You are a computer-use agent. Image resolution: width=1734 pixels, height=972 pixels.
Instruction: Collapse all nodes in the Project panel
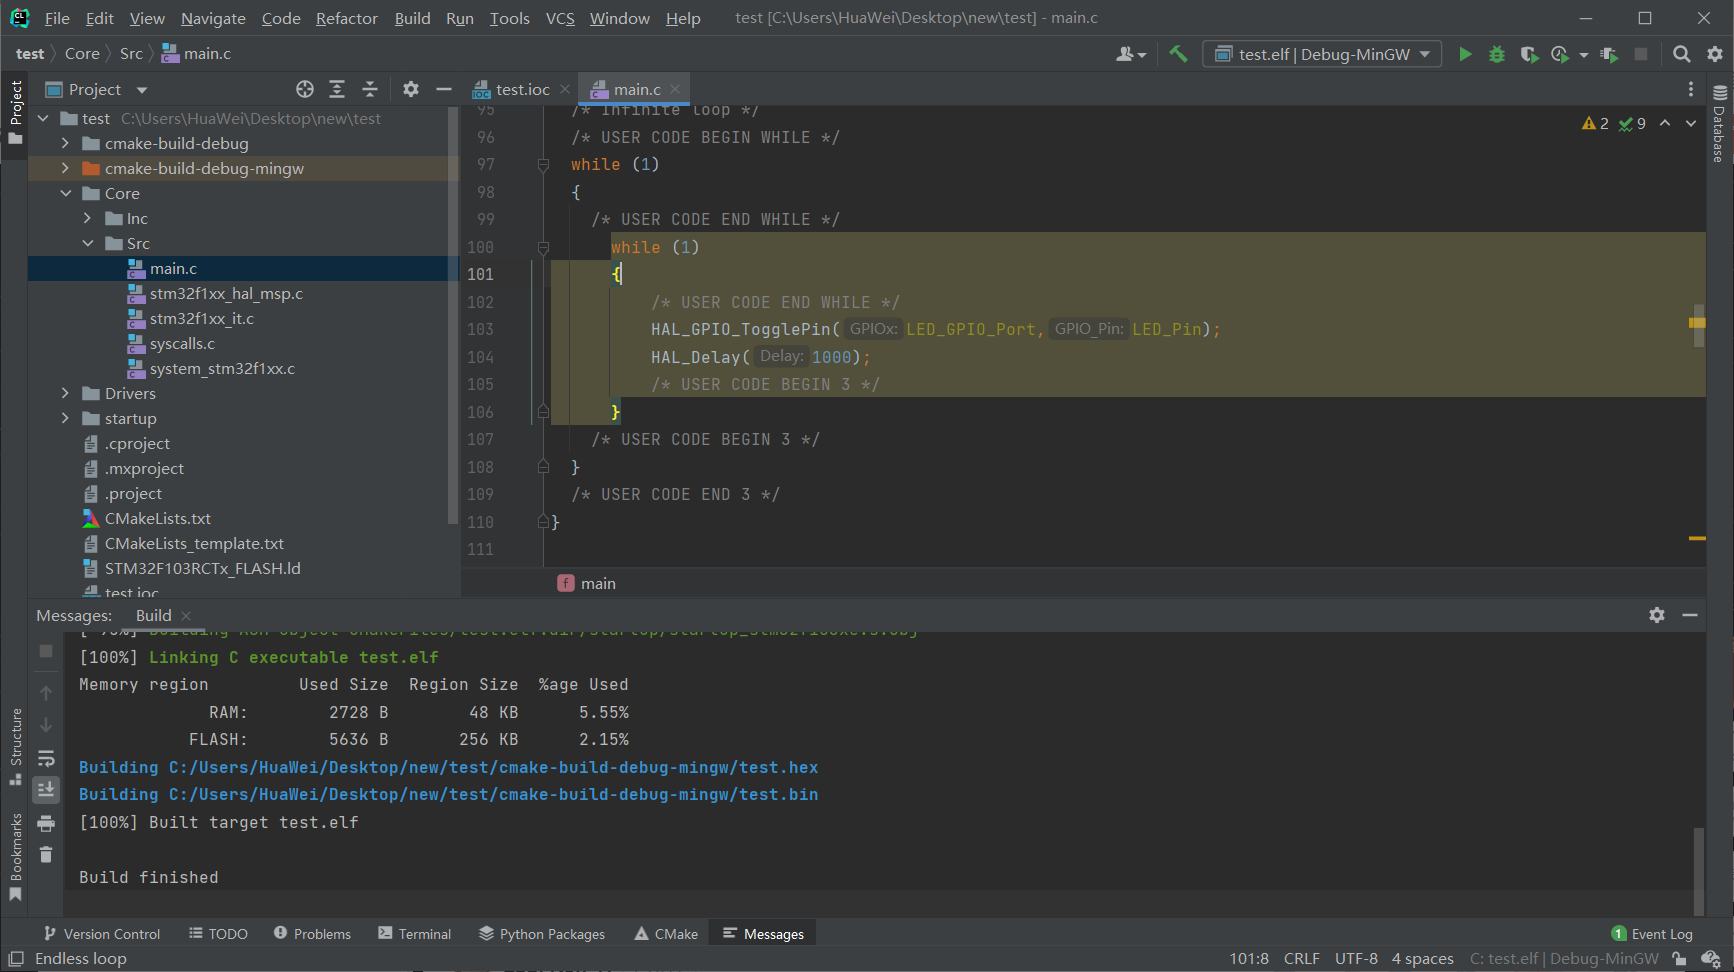point(369,89)
